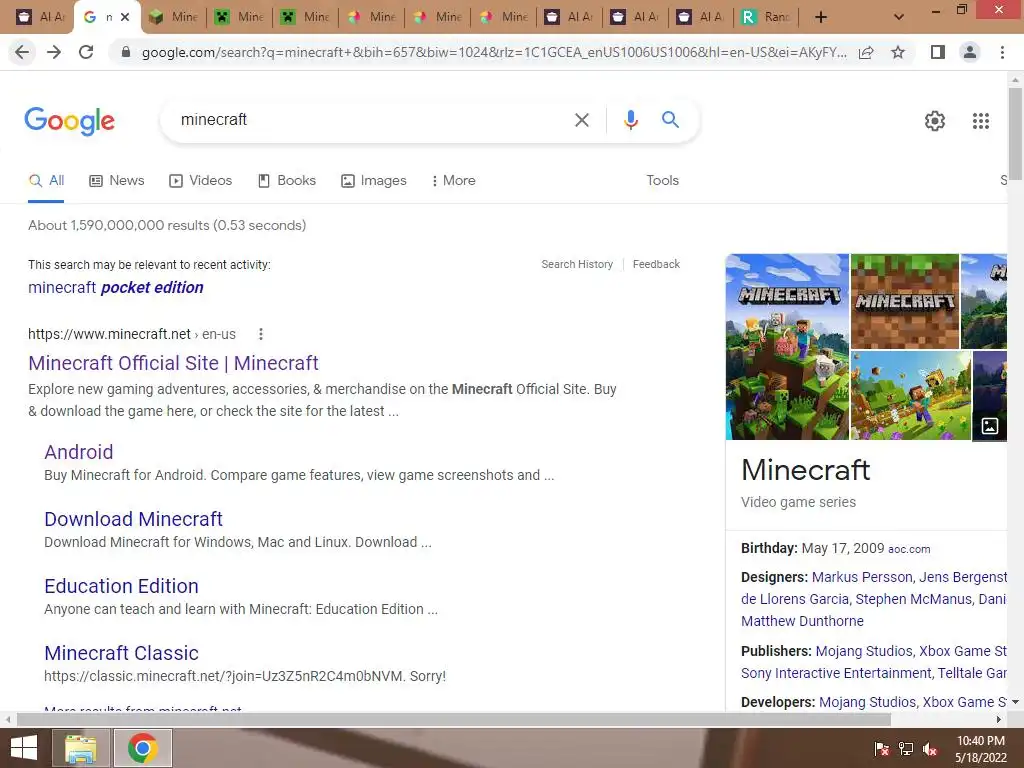Click the Google logo
Image resolution: width=1024 pixels, height=768 pixels.
[70, 121]
